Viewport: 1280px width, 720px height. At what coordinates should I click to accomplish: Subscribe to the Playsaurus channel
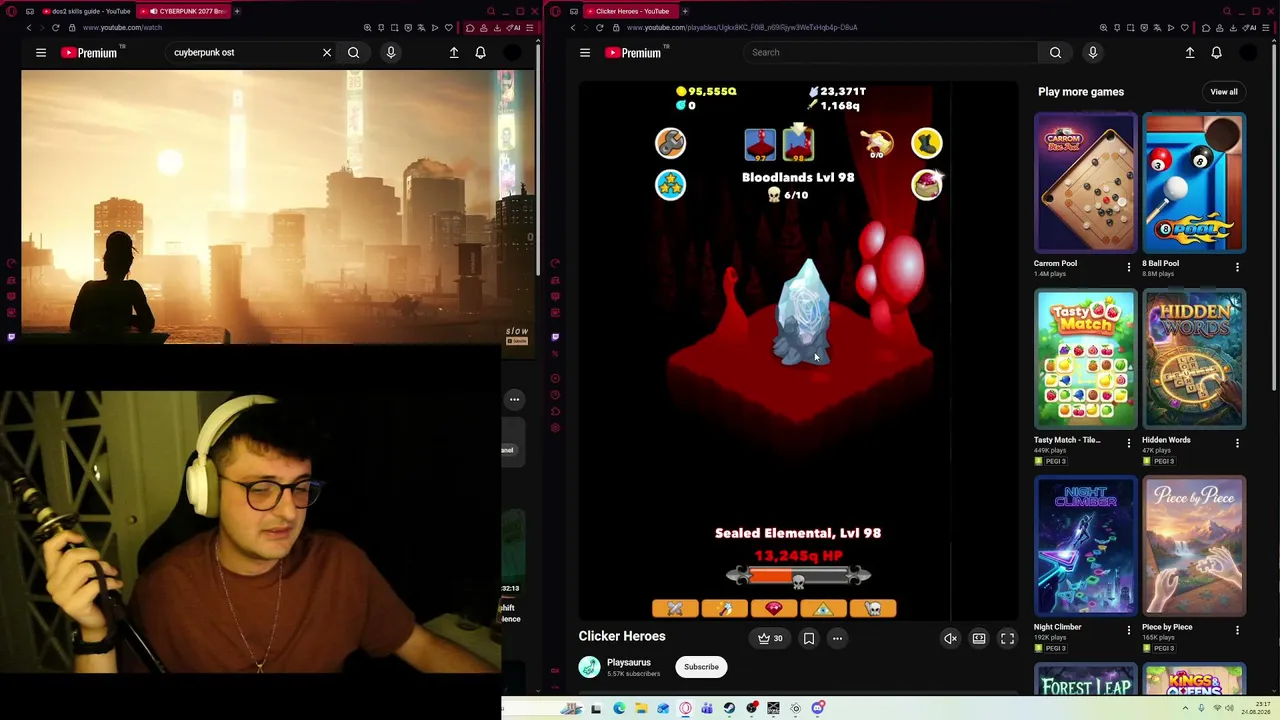701,667
